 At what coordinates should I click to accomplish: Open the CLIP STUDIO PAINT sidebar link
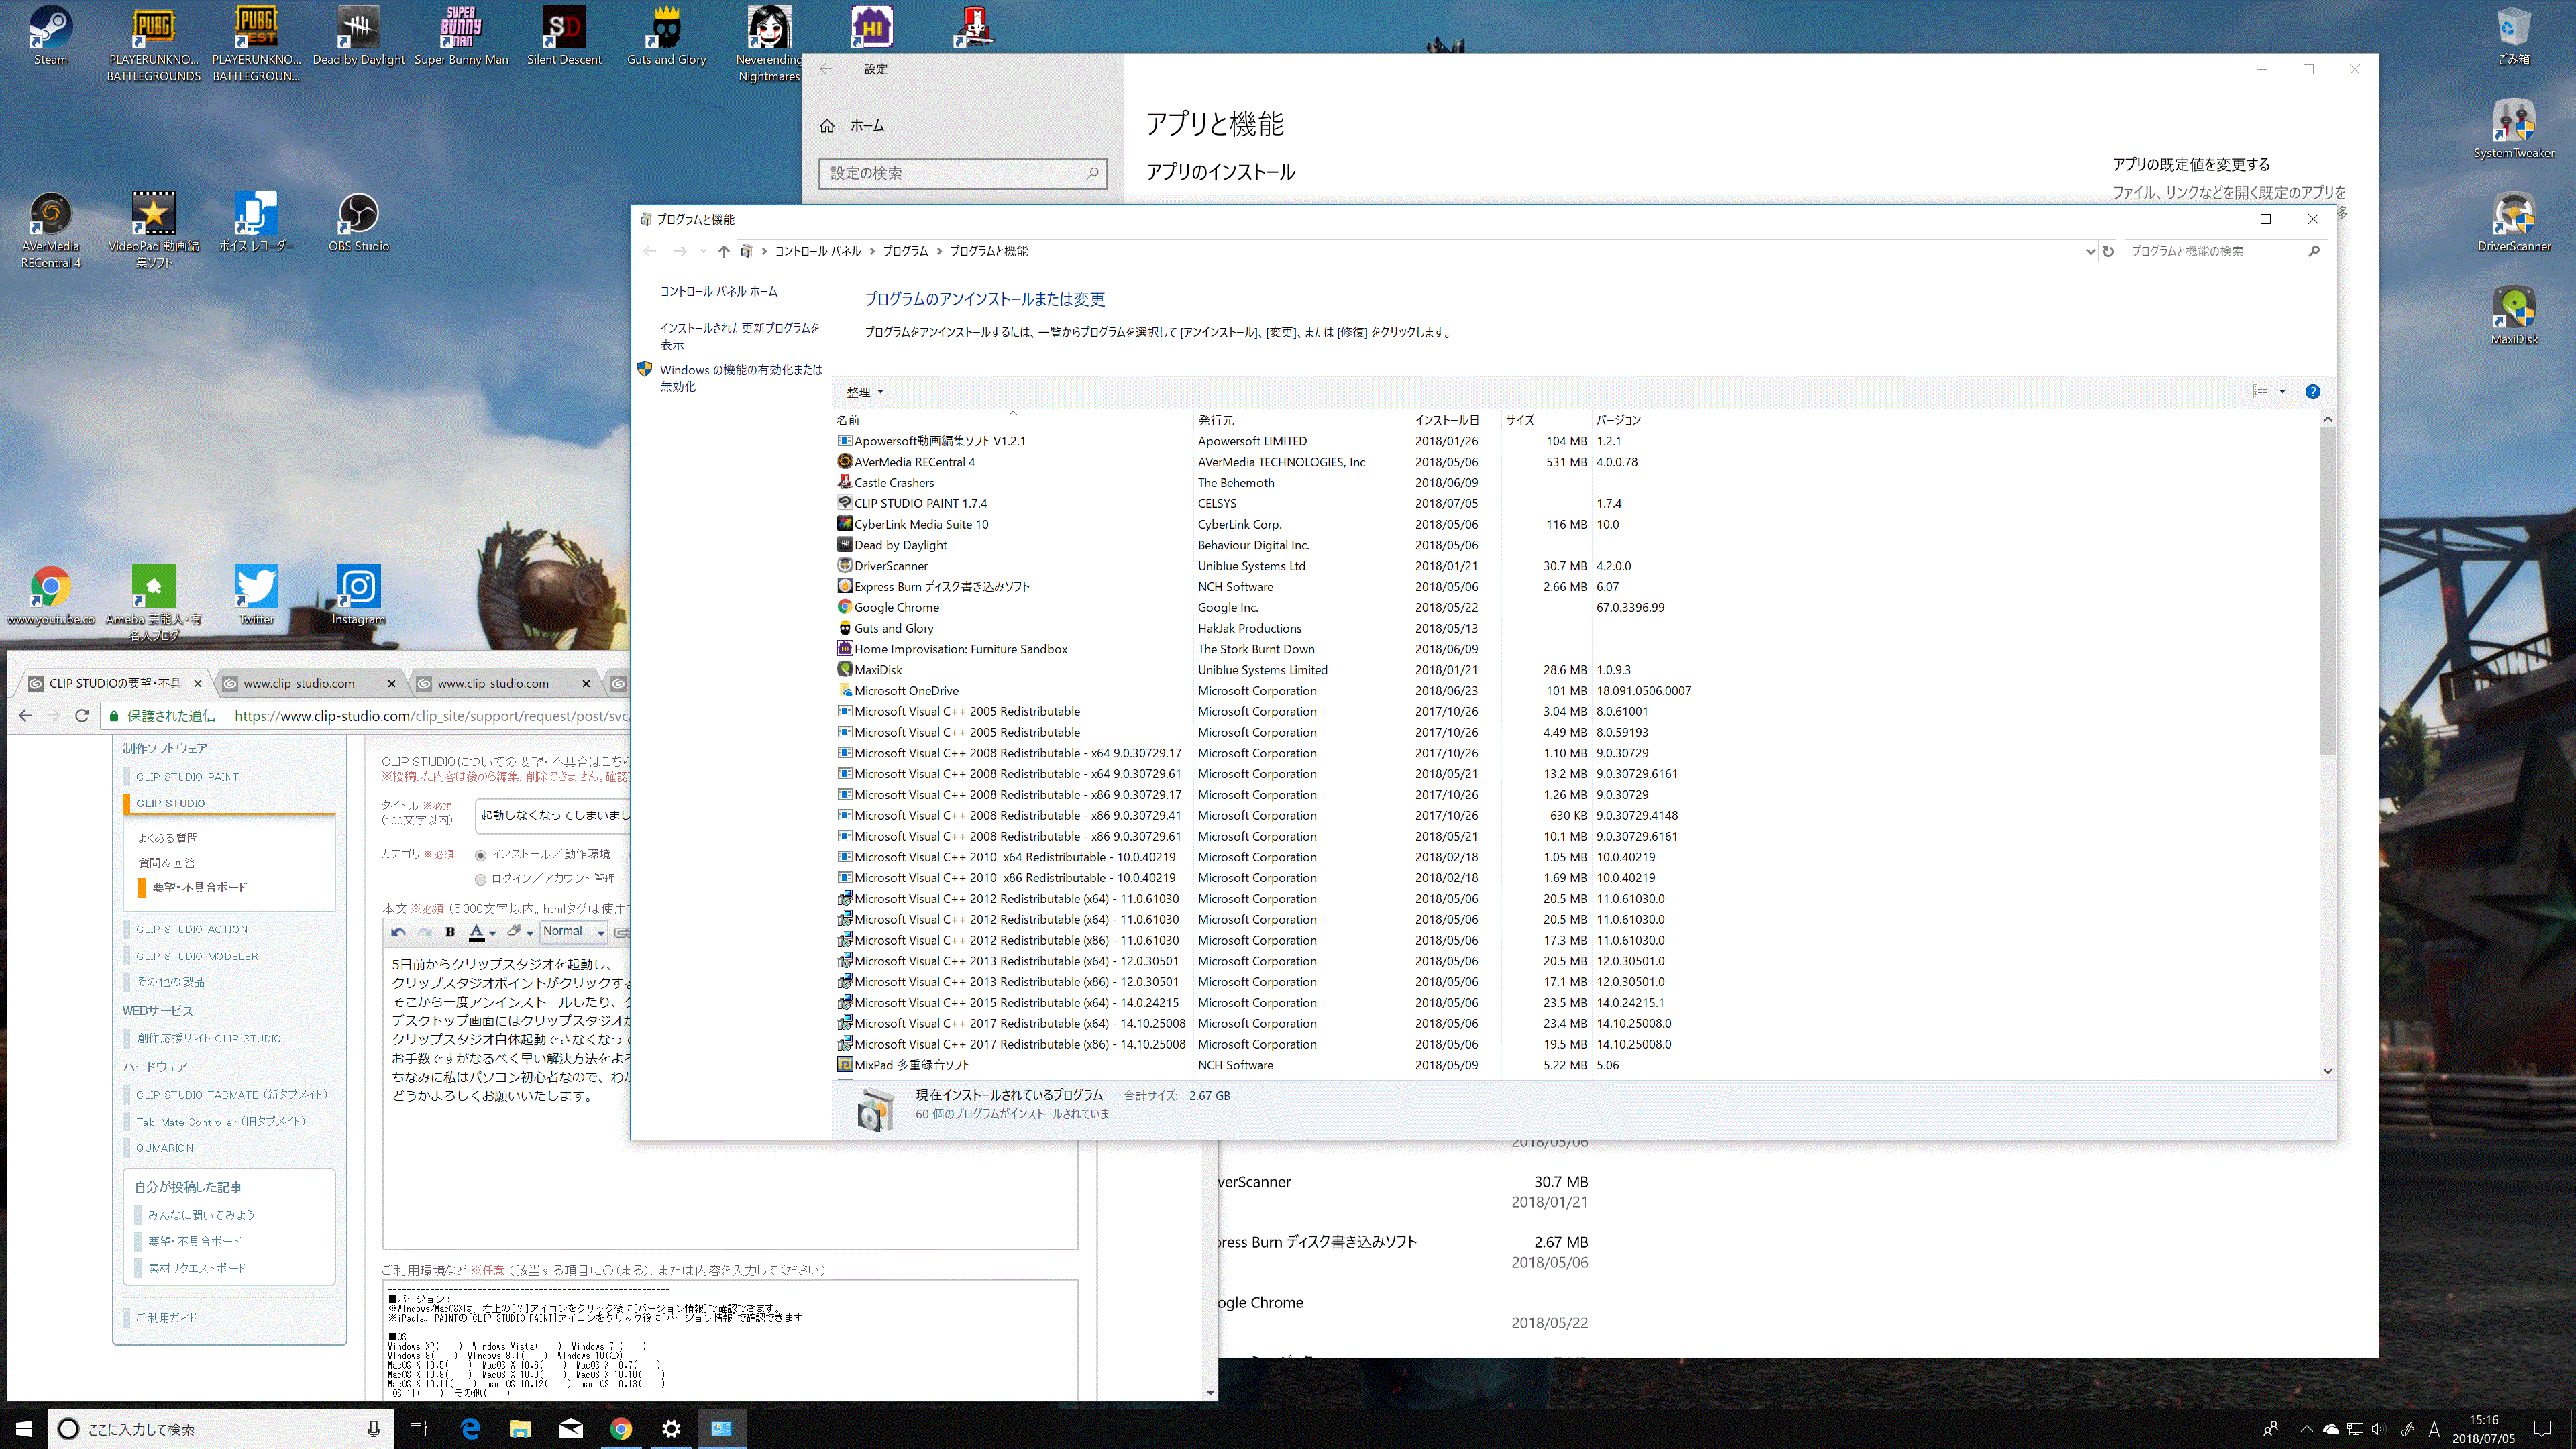[x=187, y=777]
